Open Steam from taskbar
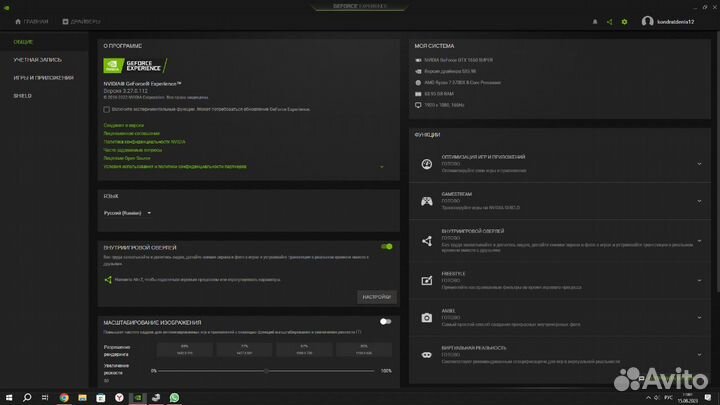Screen dimensions: 720x405 (156, 397)
